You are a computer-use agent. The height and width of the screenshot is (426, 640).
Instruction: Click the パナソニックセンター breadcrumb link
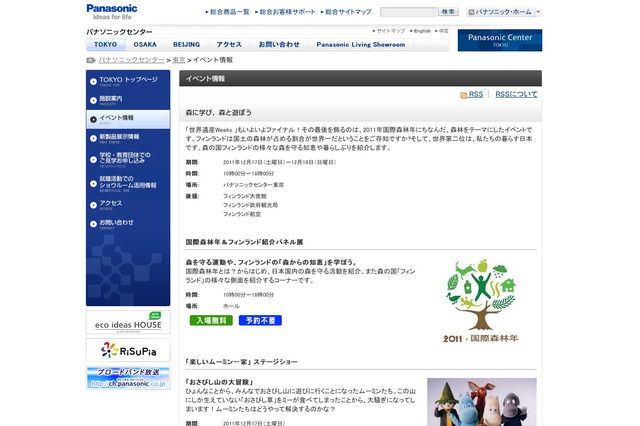pos(132,60)
